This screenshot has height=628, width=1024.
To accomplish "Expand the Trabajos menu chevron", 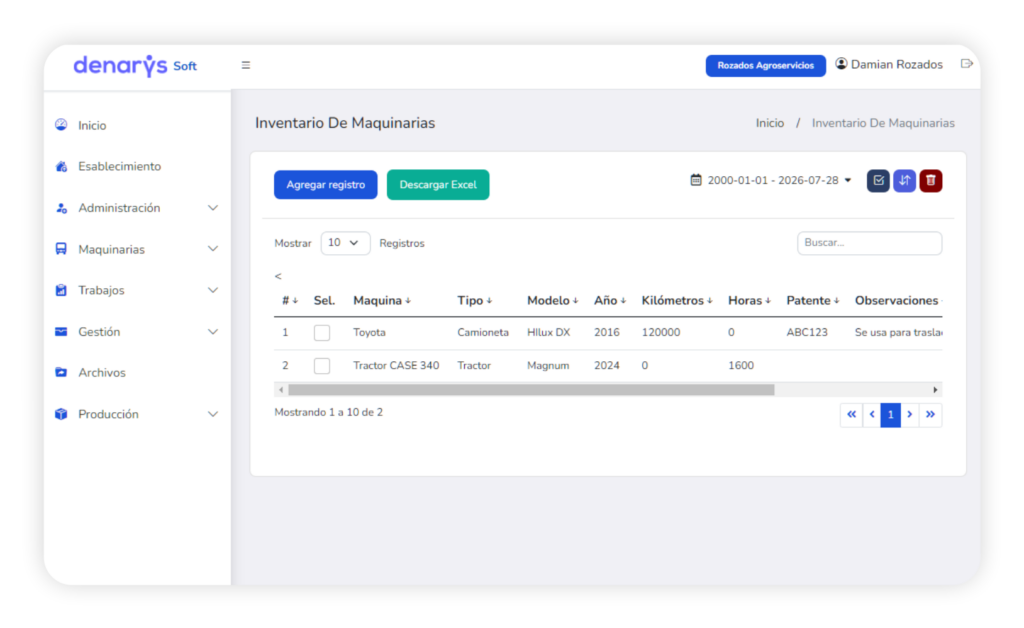I will coord(213,290).
